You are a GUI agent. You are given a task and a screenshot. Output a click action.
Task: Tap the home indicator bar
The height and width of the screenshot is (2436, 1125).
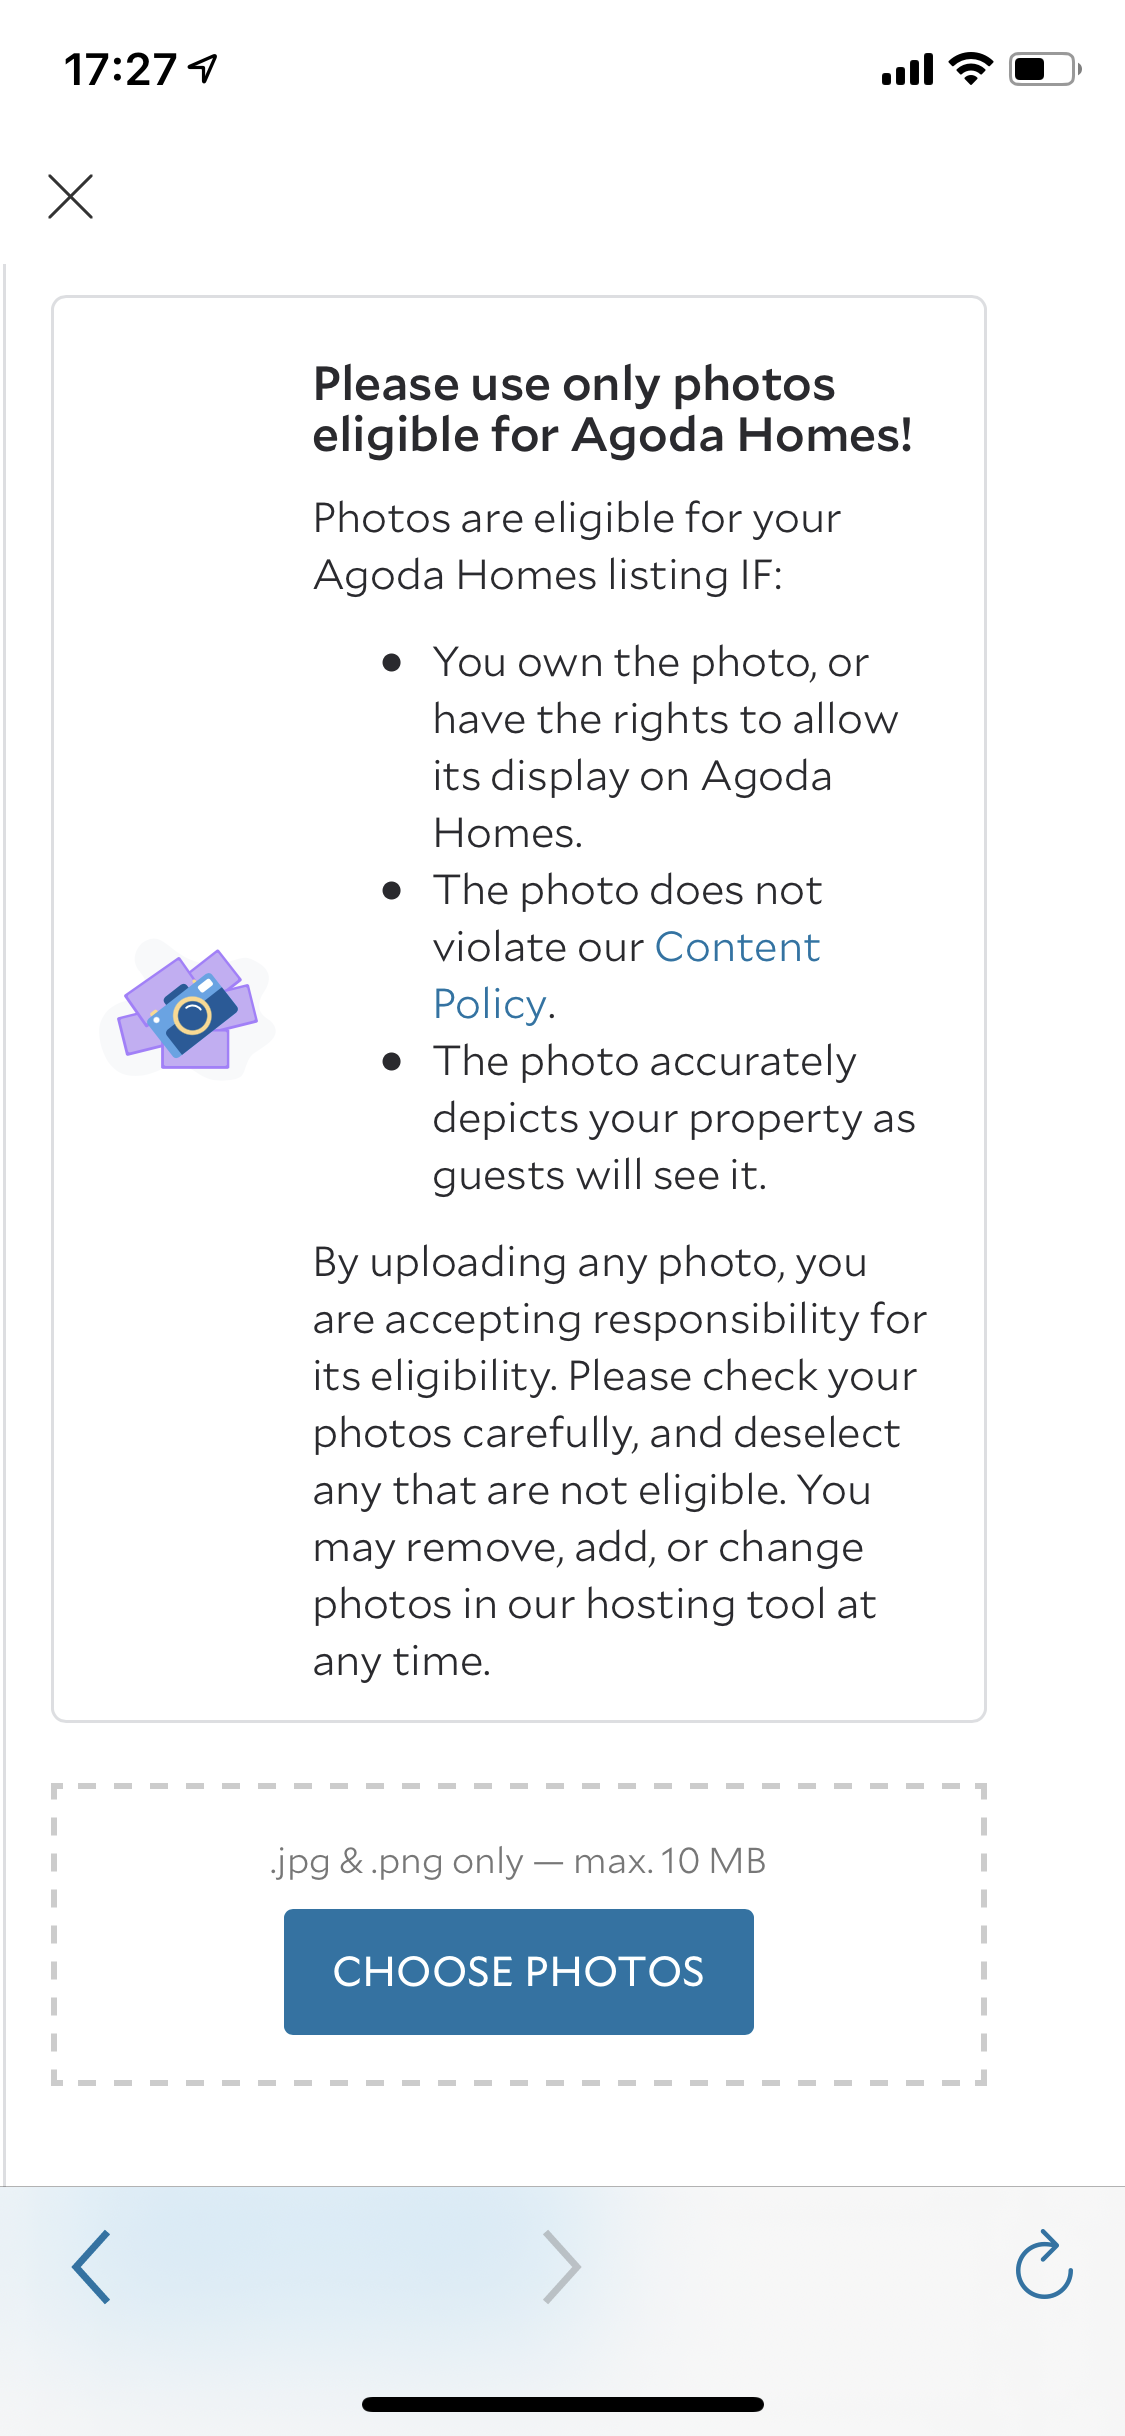point(562,2404)
